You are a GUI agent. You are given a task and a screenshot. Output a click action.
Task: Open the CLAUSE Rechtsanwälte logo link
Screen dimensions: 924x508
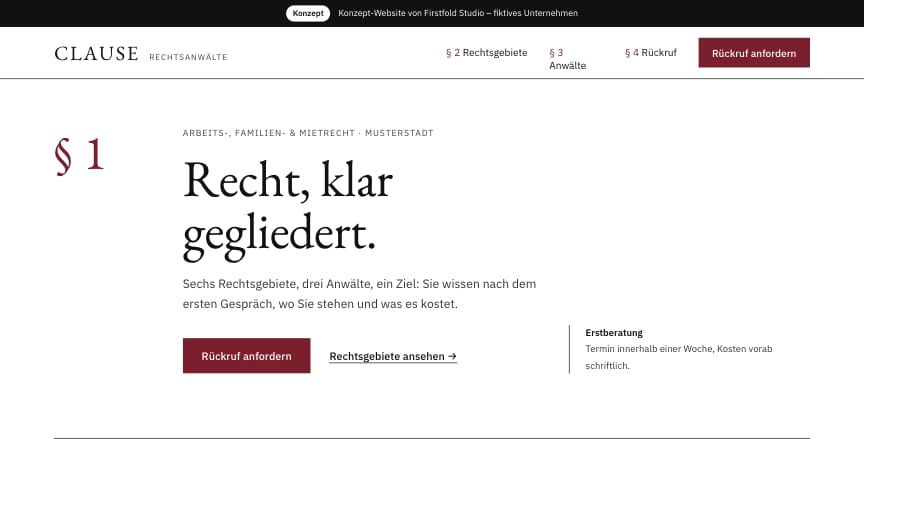point(141,54)
